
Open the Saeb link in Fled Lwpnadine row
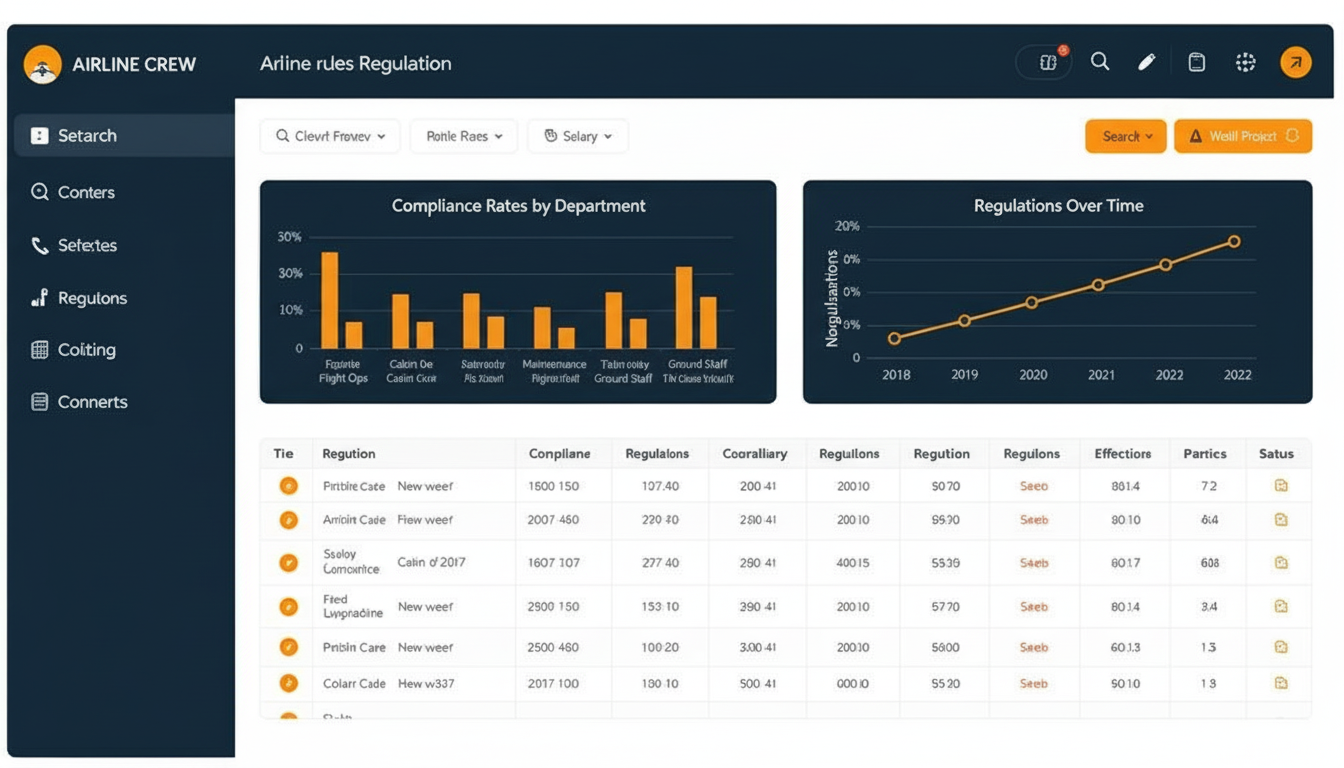(1033, 607)
